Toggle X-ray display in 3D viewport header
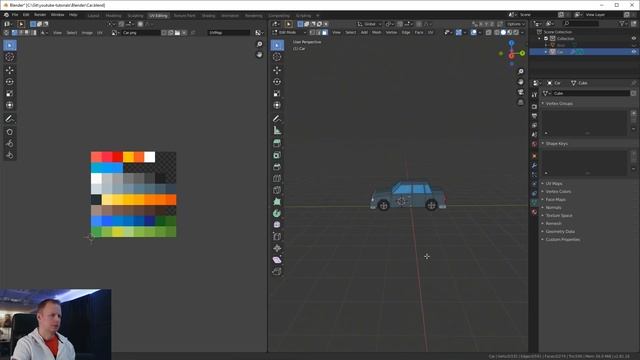Screen dimensions: 640x360 click(x=489, y=32)
